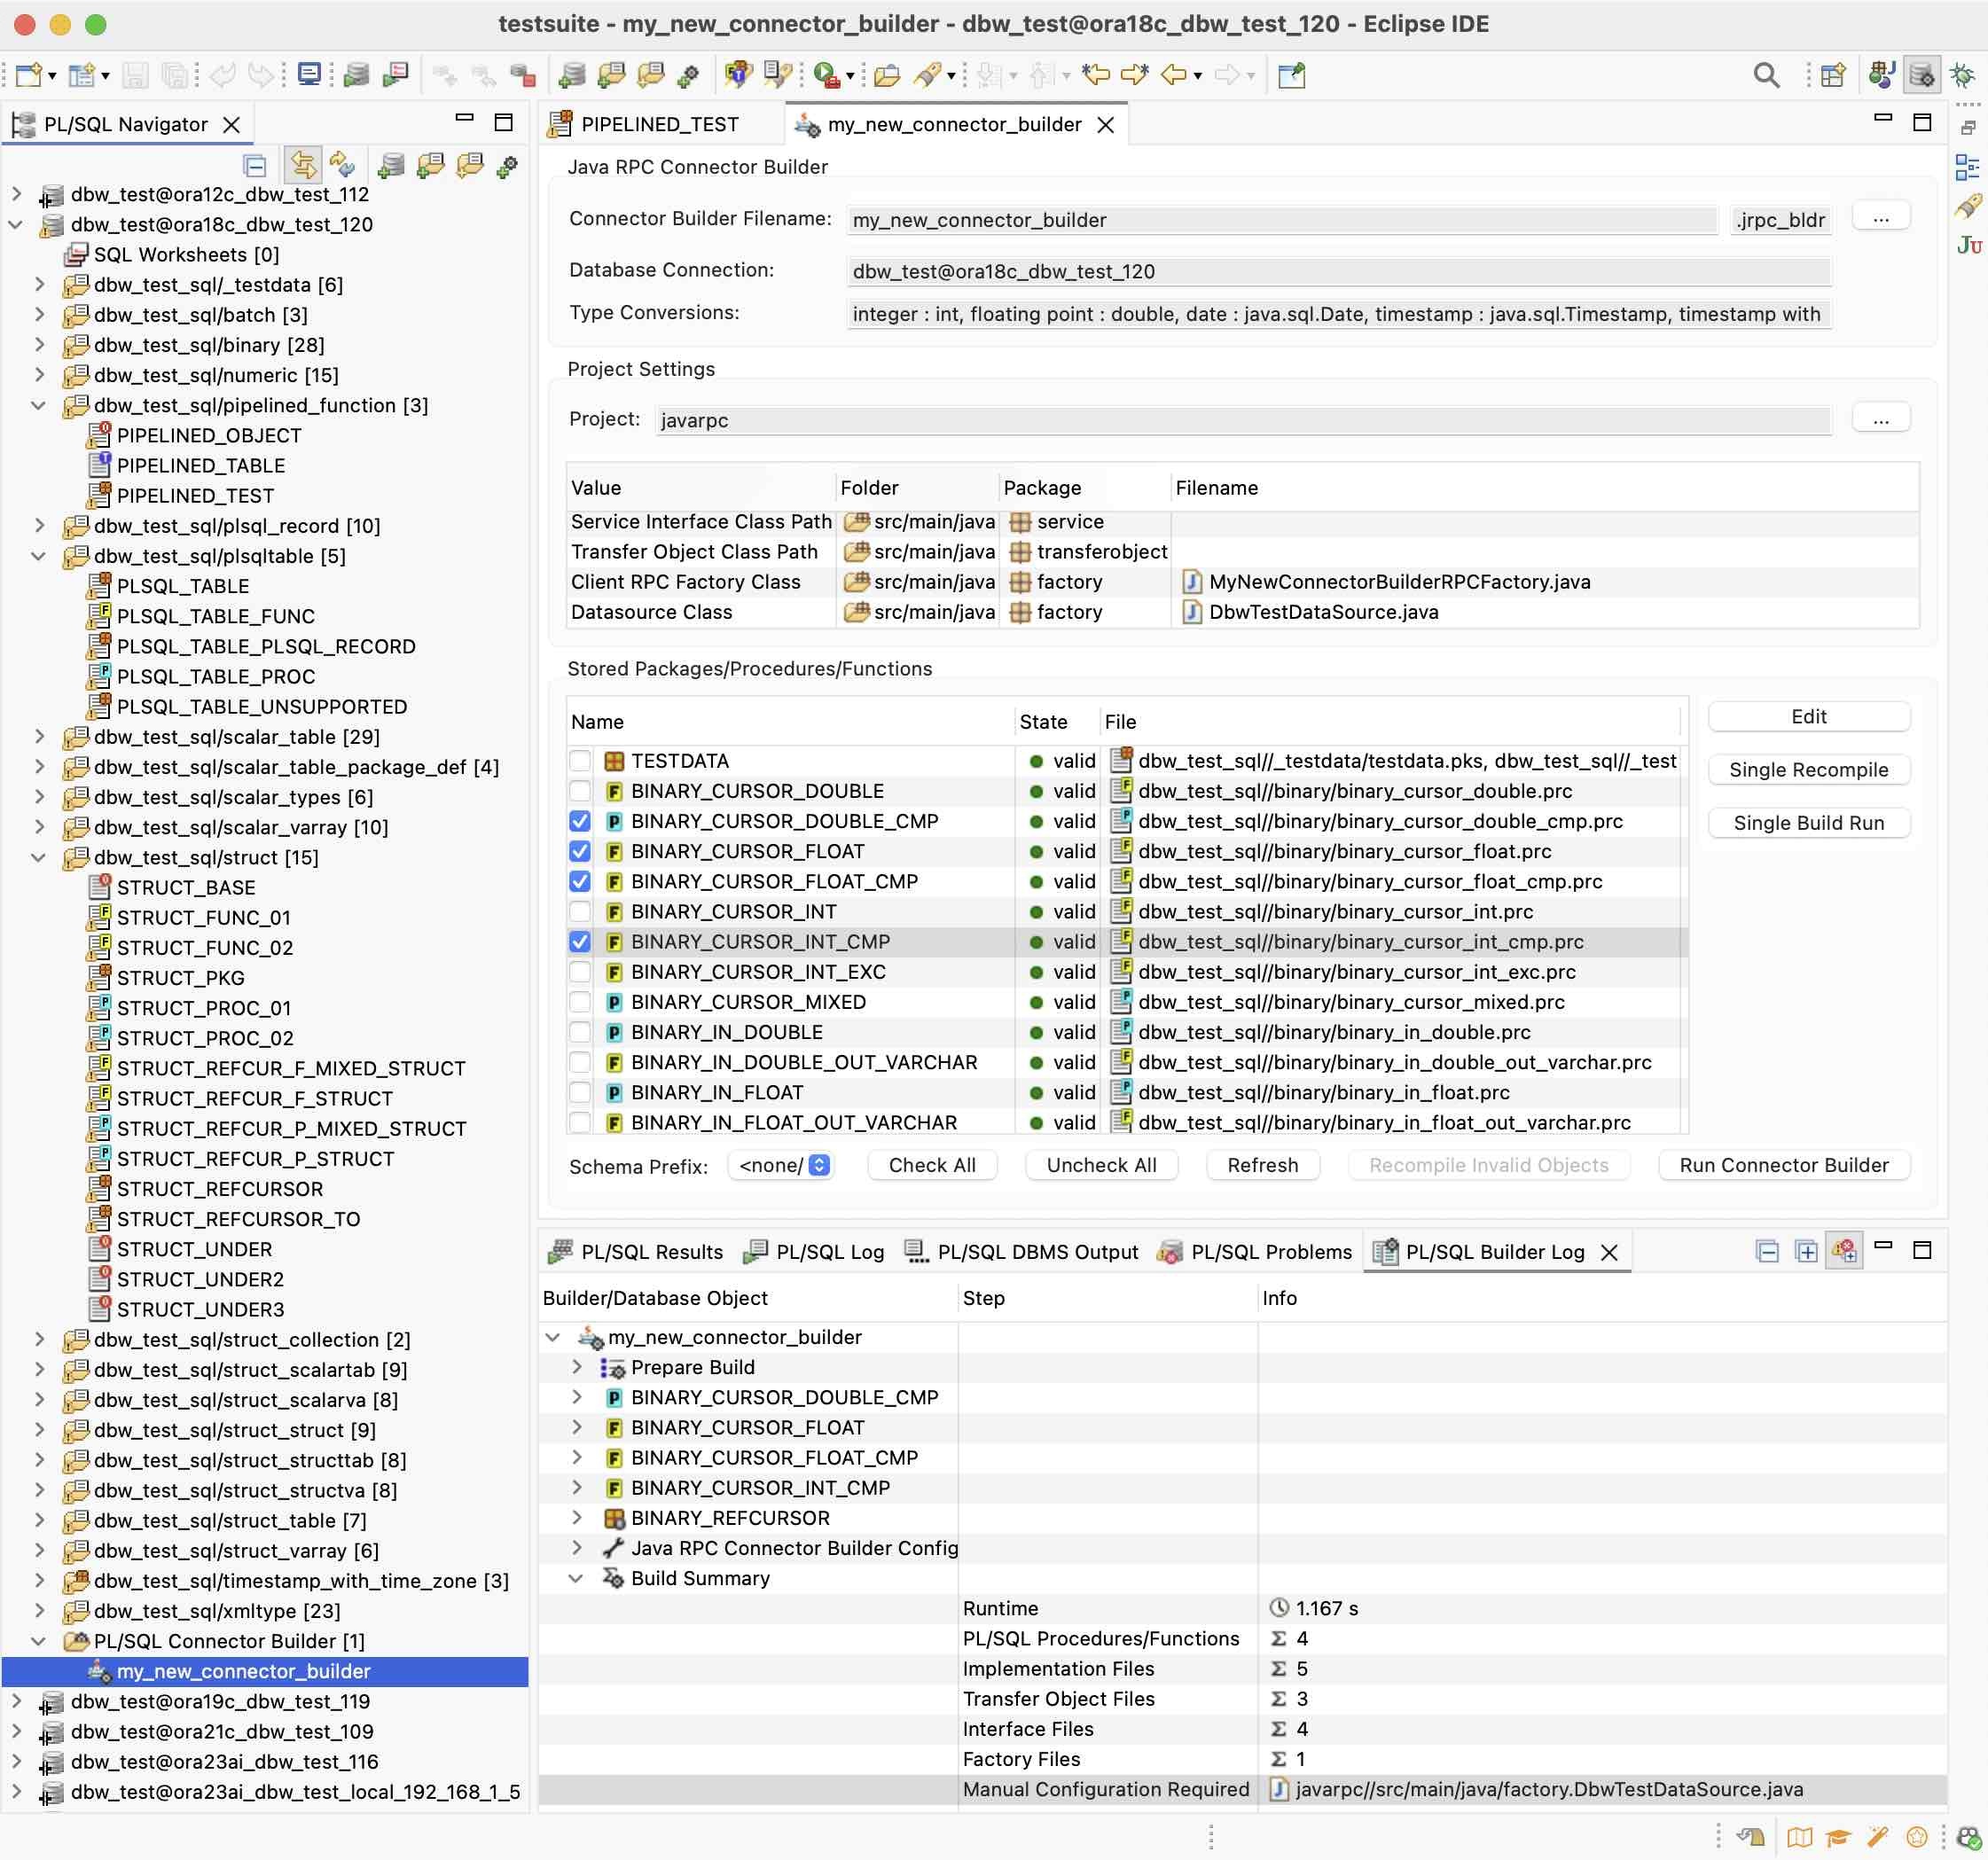Enable the TESTDATA package checkbox

tap(580, 760)
